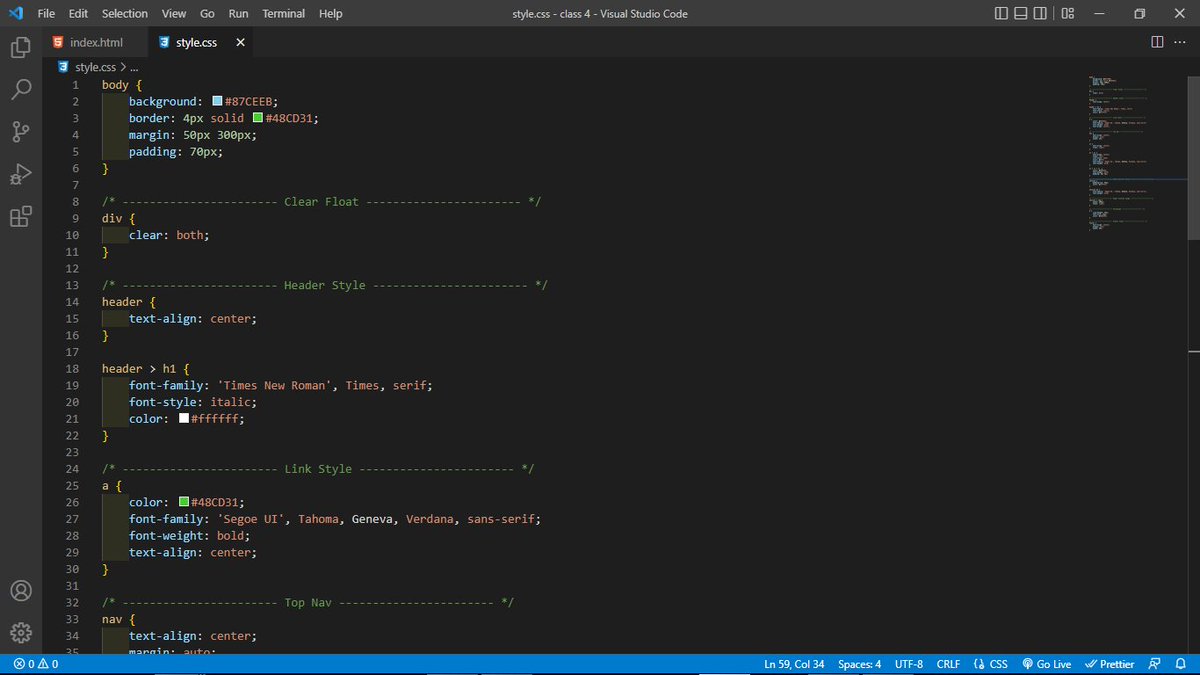Toggle the Secondary Side Bar layout icon
1200x675 pixels.
[x=1040, y=13]
